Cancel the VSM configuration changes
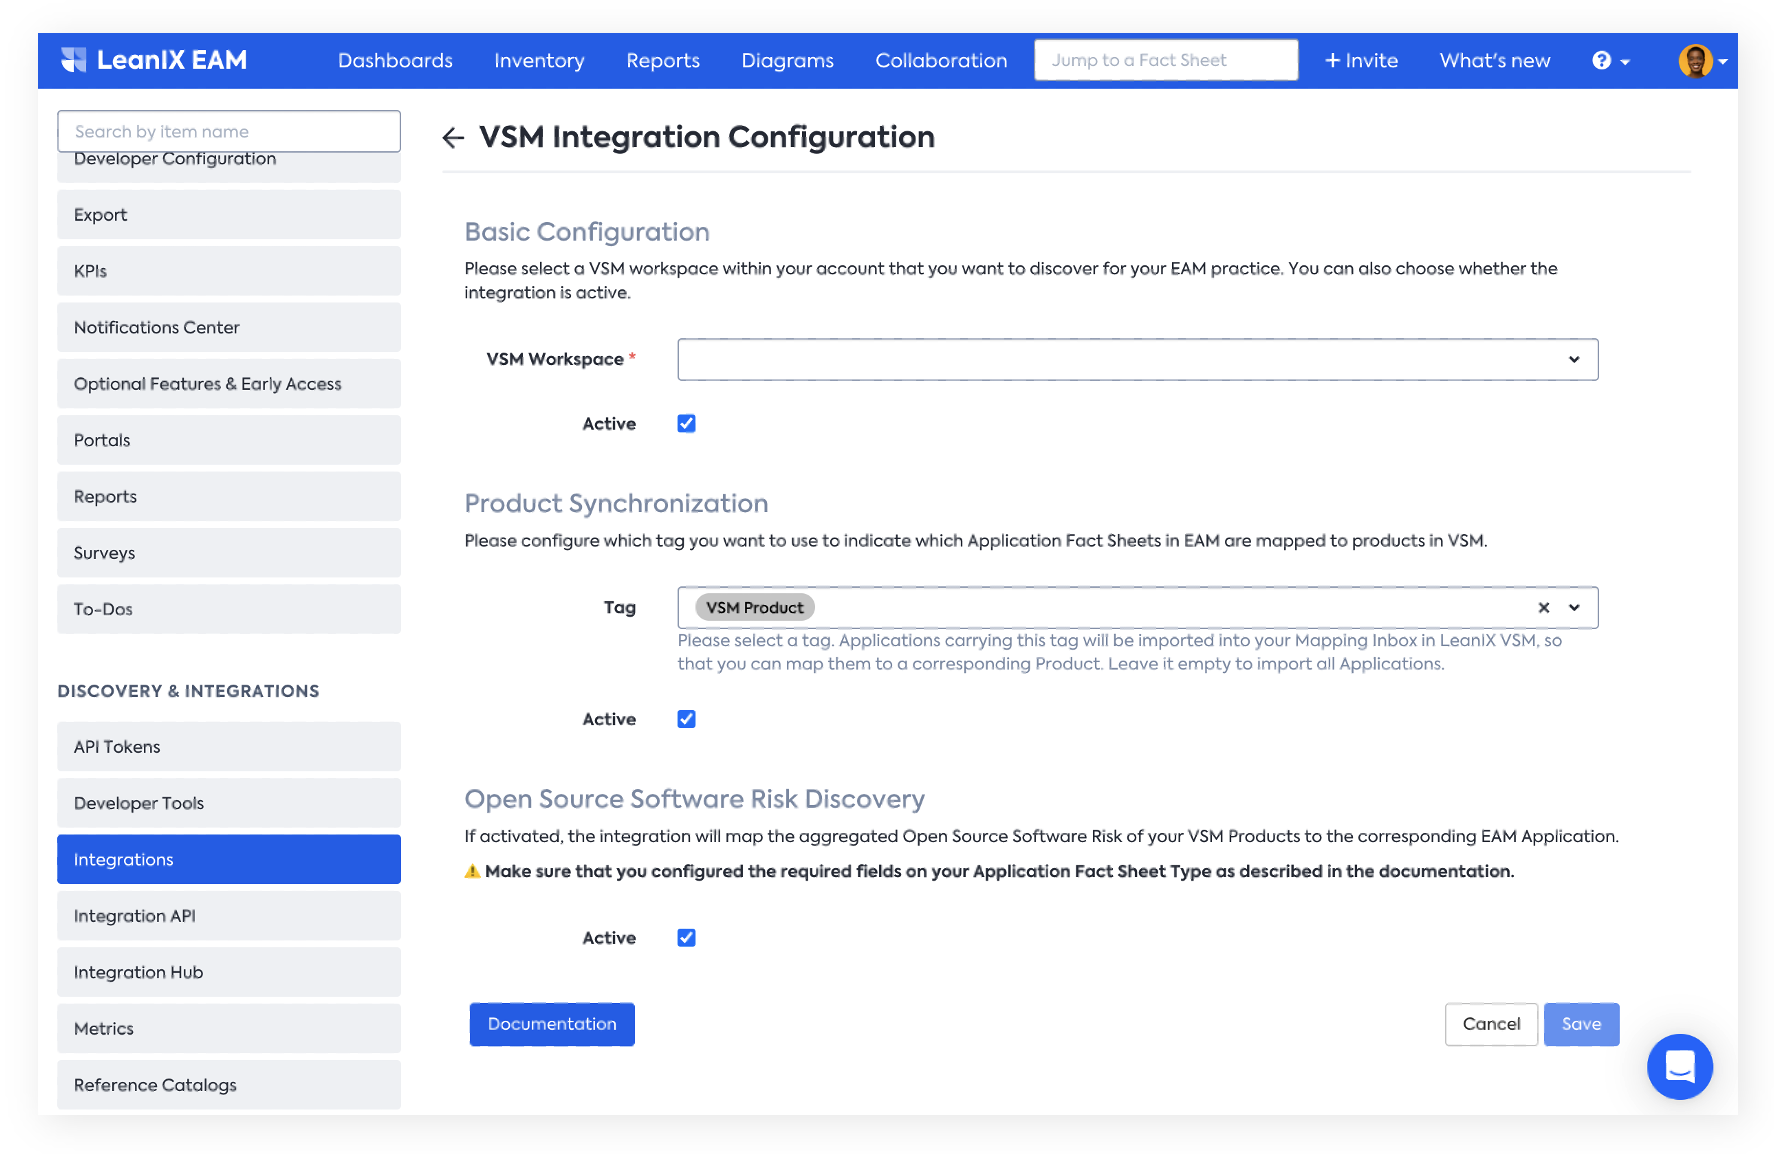Viewport: 1774px width, 1154px height. point(1491,1024)
